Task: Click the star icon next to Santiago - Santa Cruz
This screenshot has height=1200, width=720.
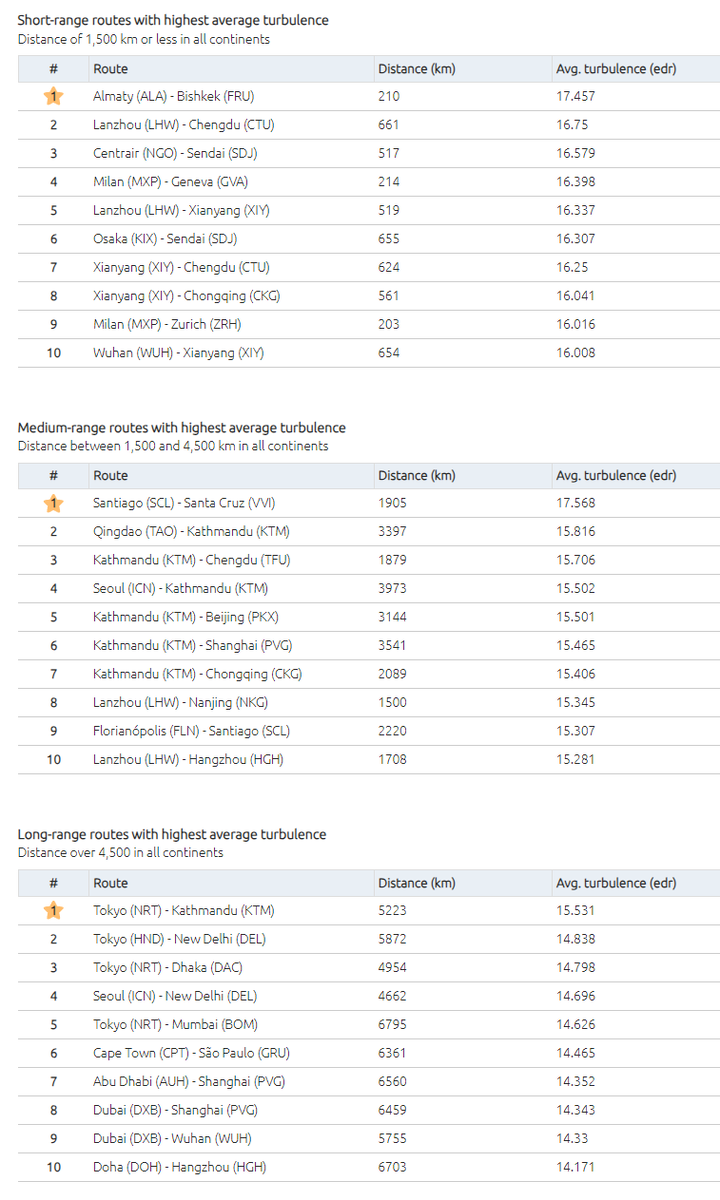Action: 54,503
